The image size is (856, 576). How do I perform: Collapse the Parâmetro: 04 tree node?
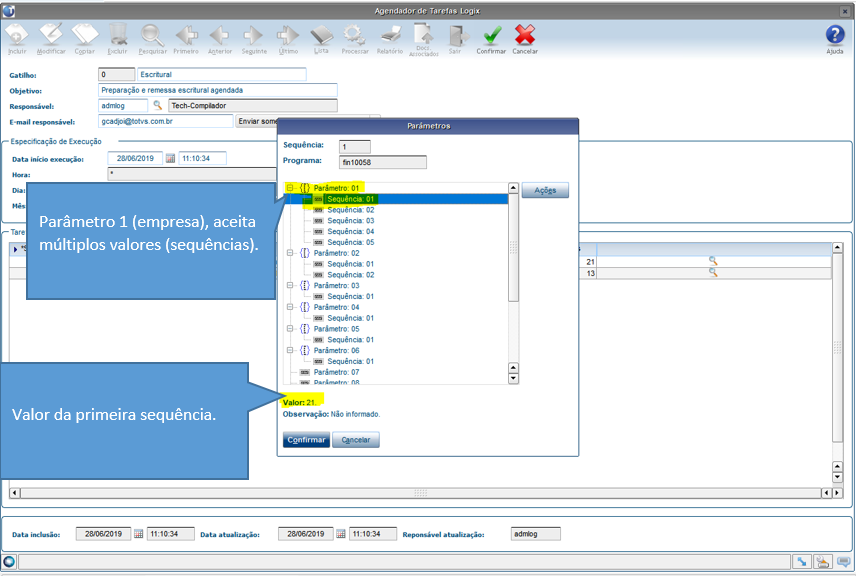pos(290,307)
